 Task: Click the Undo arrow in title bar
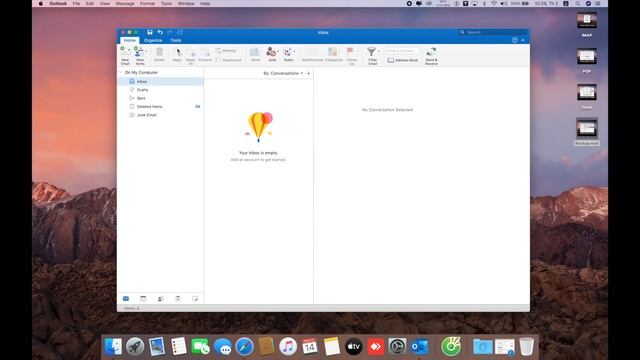160,32
